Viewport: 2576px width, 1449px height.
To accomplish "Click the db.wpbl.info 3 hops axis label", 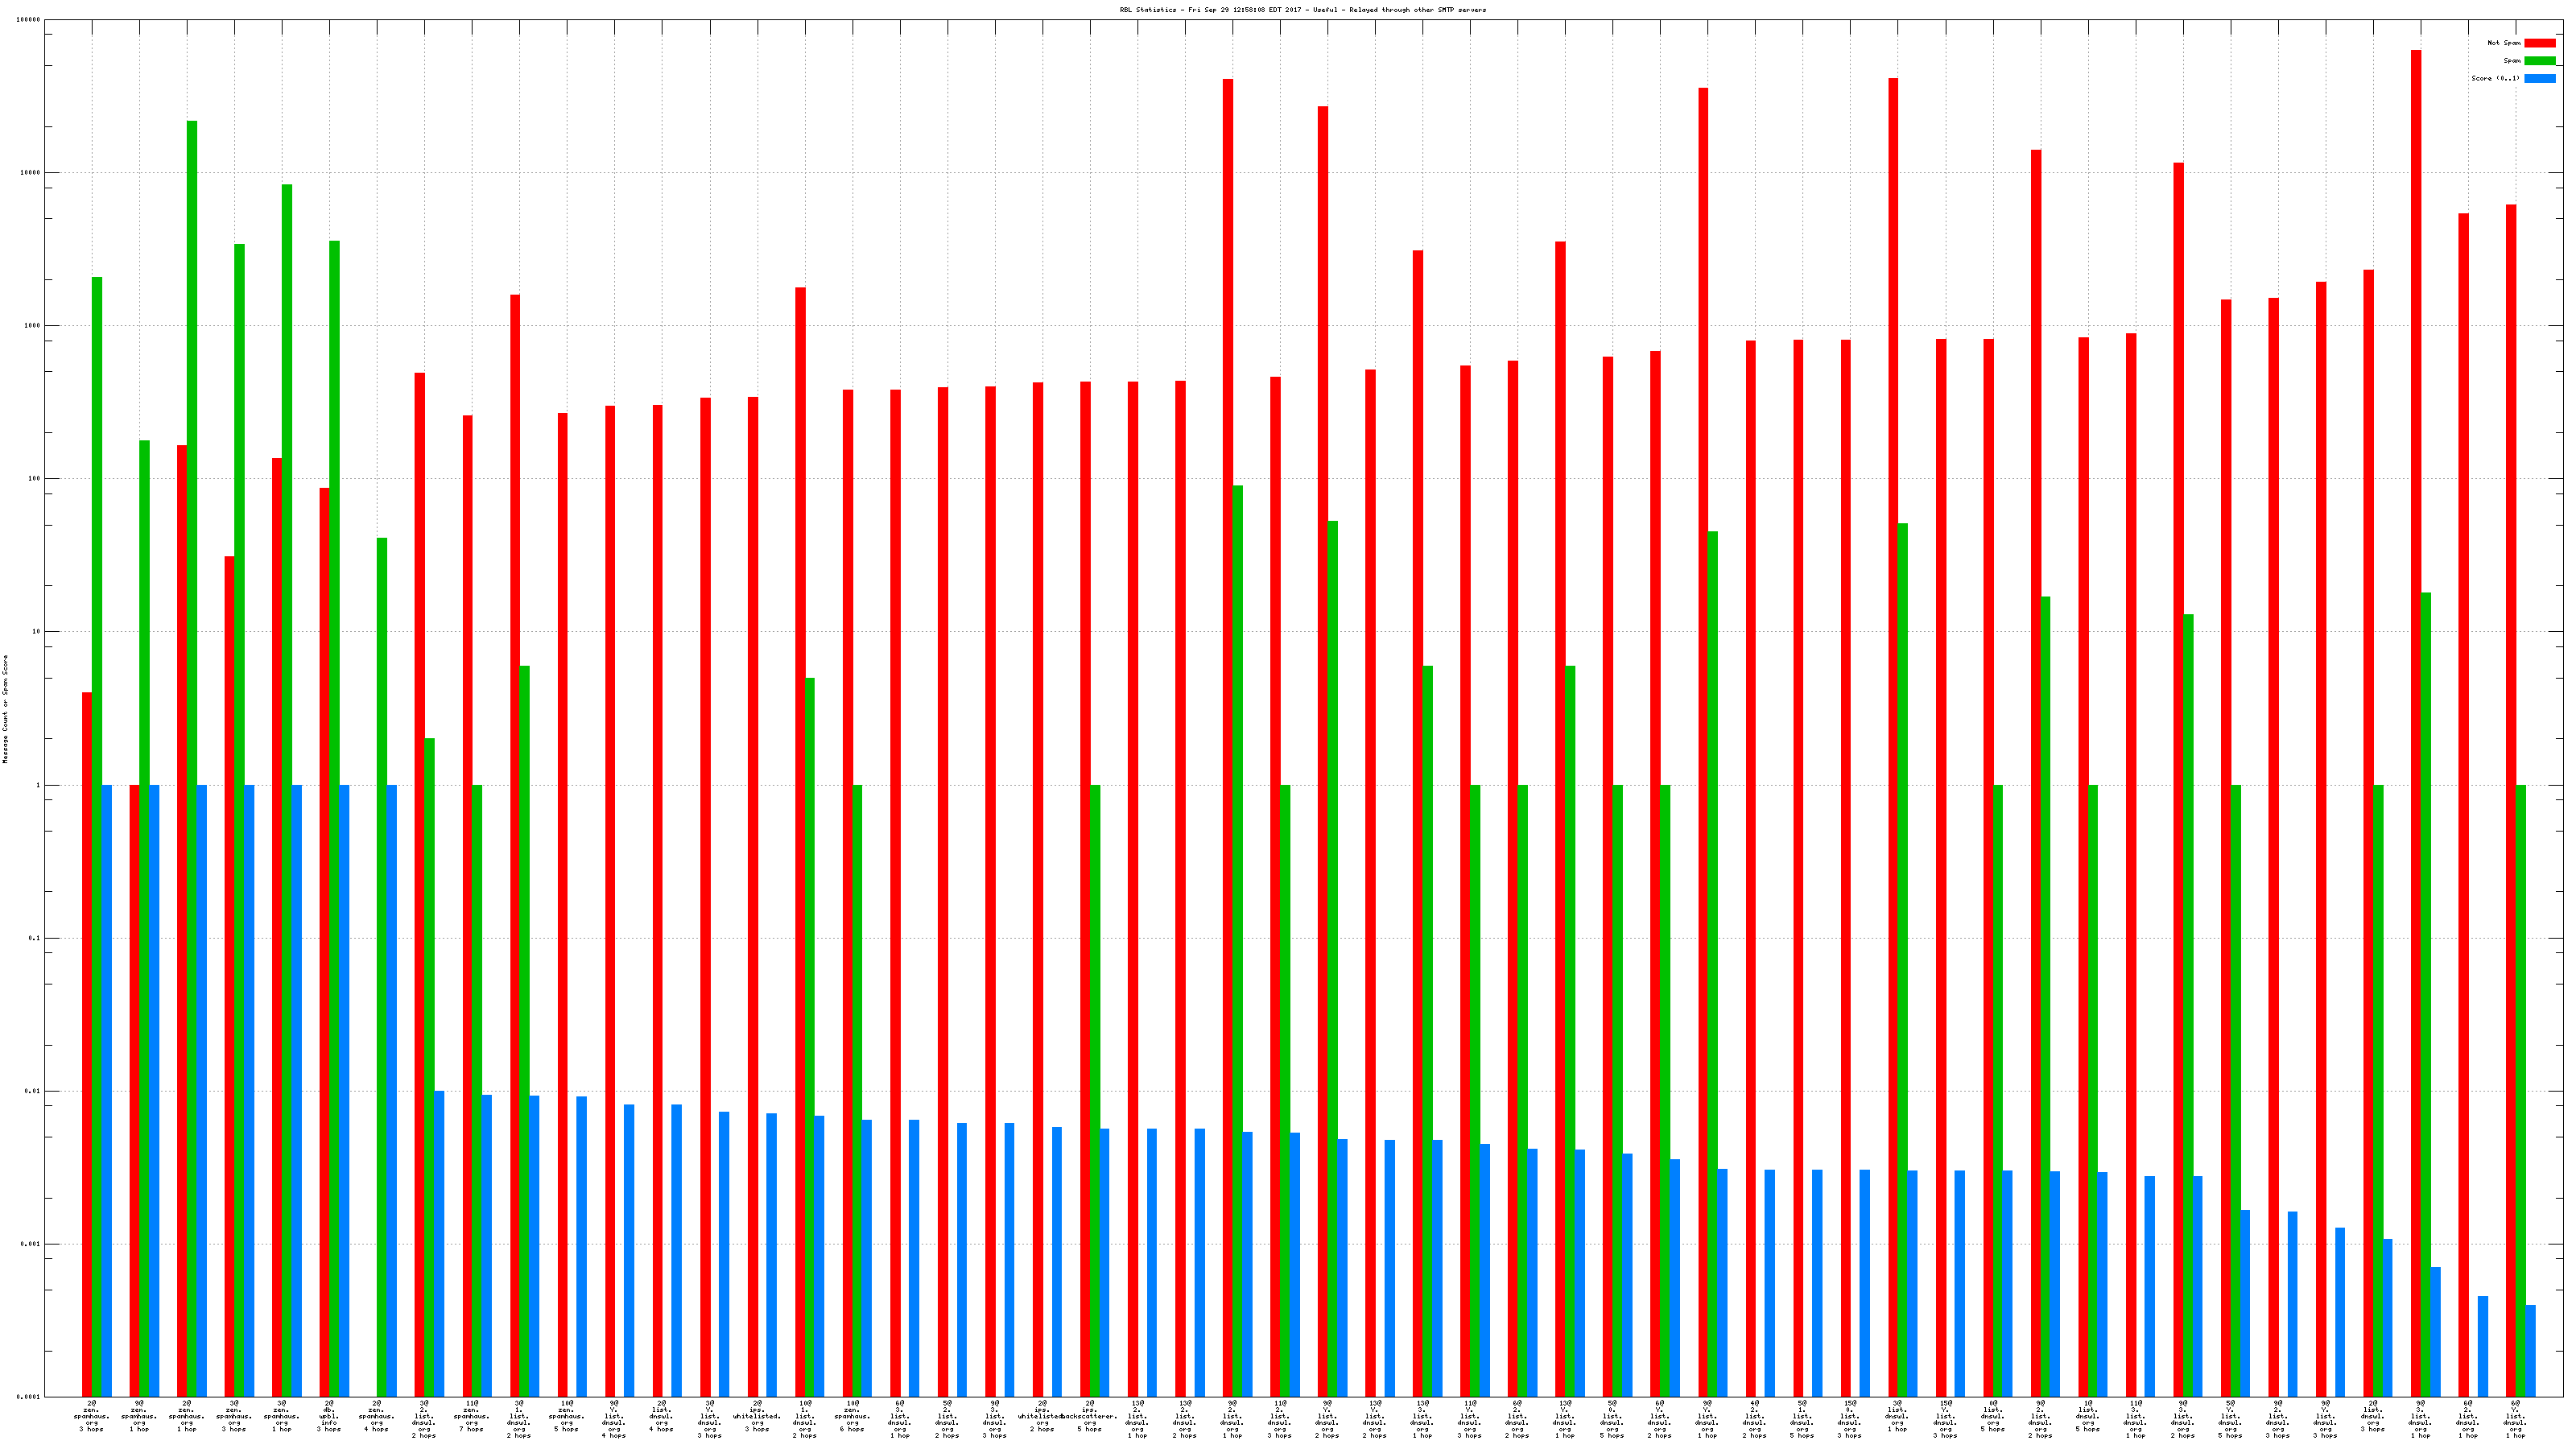I will (329, 1416).
